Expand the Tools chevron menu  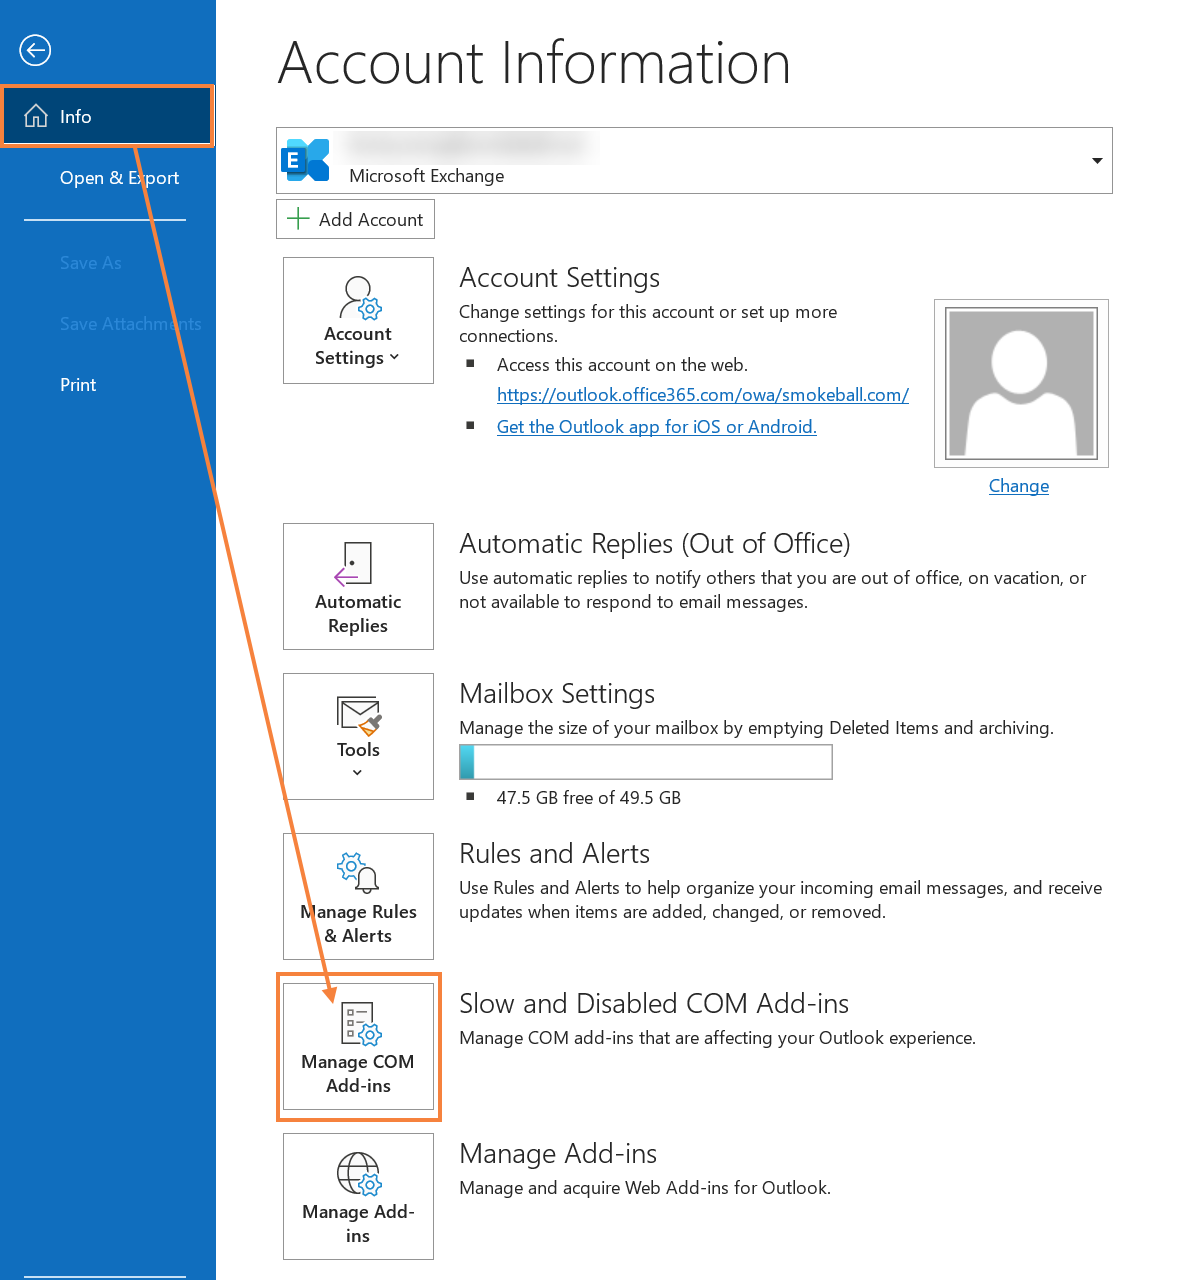358,773
